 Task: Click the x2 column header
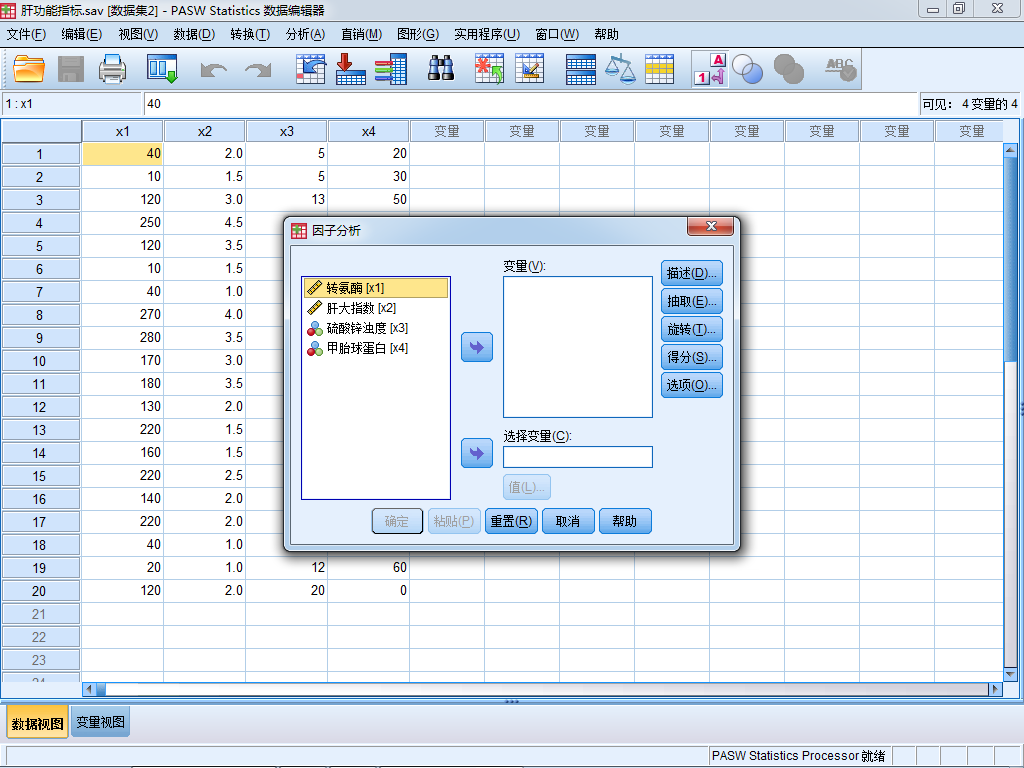pos(204,131)
